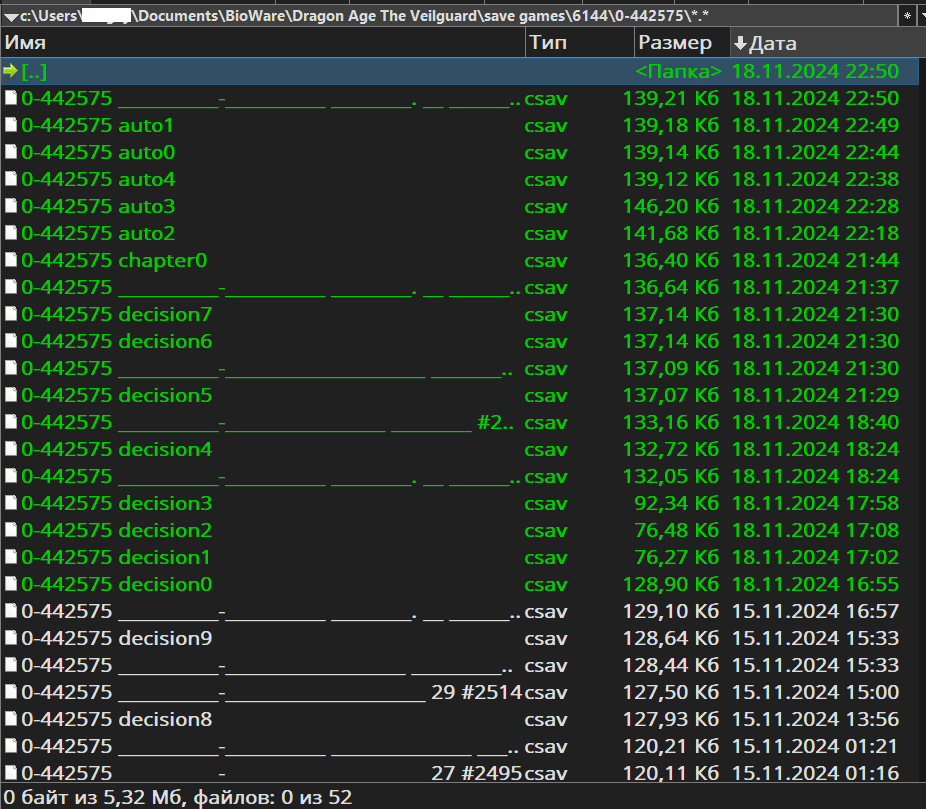This screenshot has height=809, width=926.
Task: Click the date 15.11.2024 13:56
Action: (x=815, y=719)
